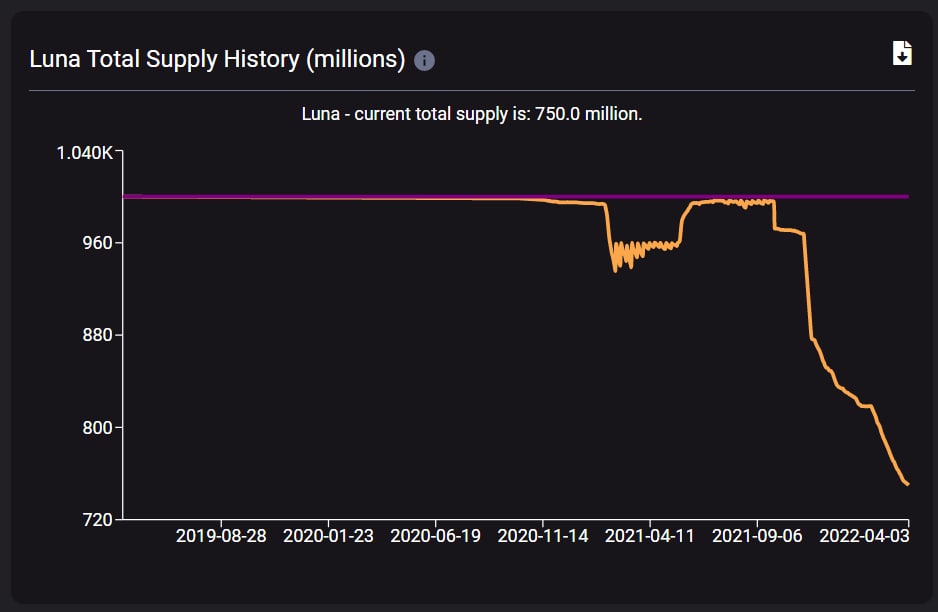Click the 2020-11-14 date axis label
This screenshot has height=612, width=938.
click(543, 535)
